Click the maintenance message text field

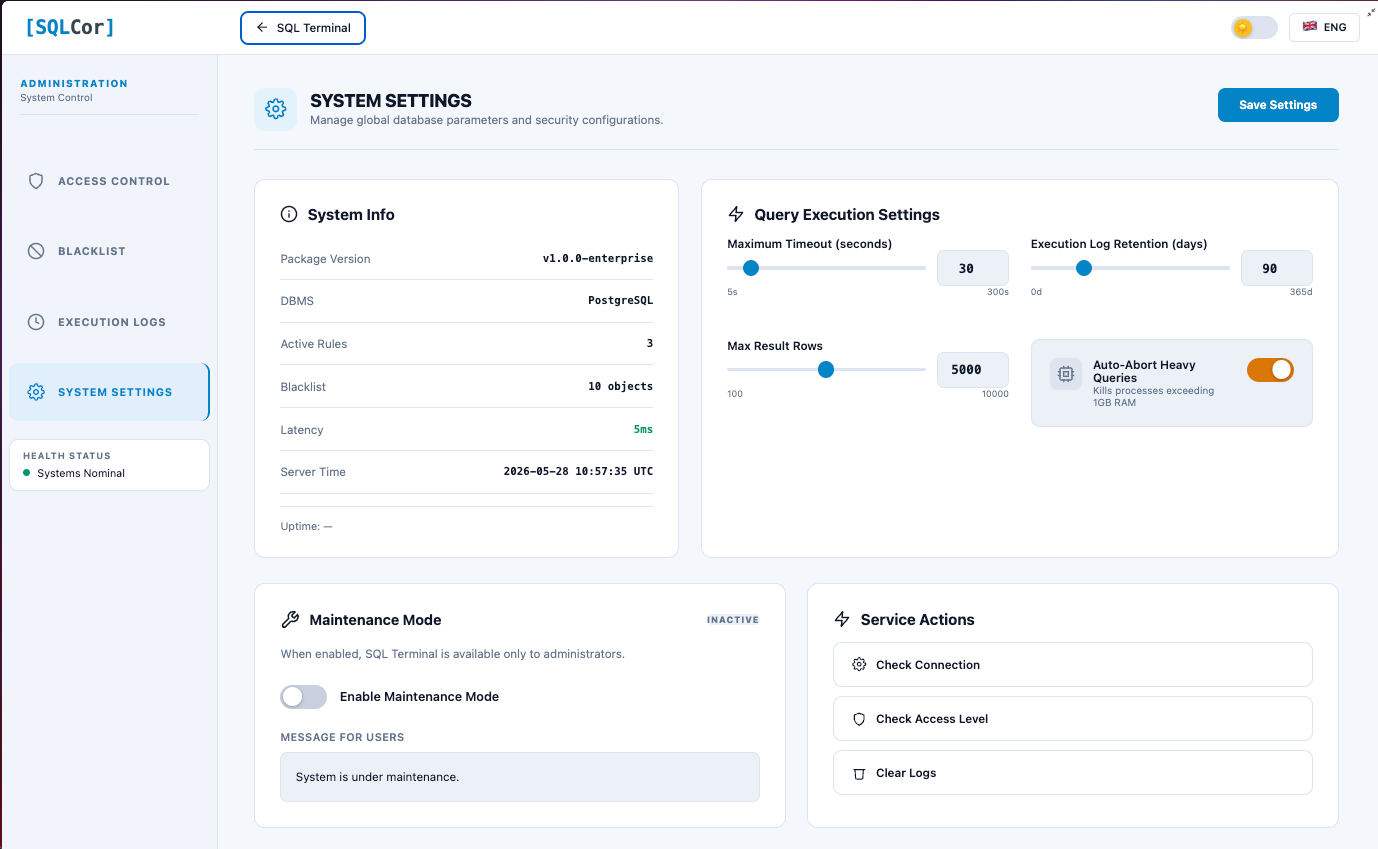point(520,777)
